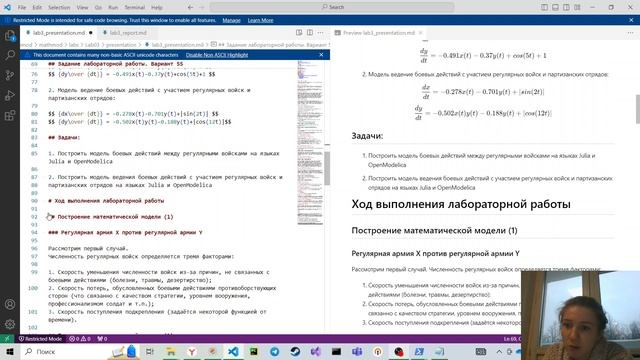Toggle the panel layout icon
This screenshot has width=640, height=360.
coord(556,7)
